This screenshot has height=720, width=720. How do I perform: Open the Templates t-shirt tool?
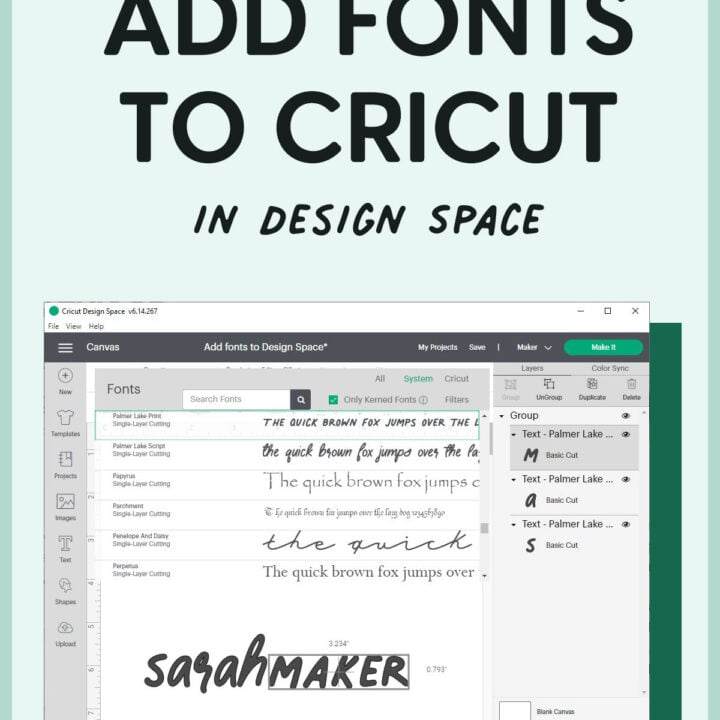[65, 423]
